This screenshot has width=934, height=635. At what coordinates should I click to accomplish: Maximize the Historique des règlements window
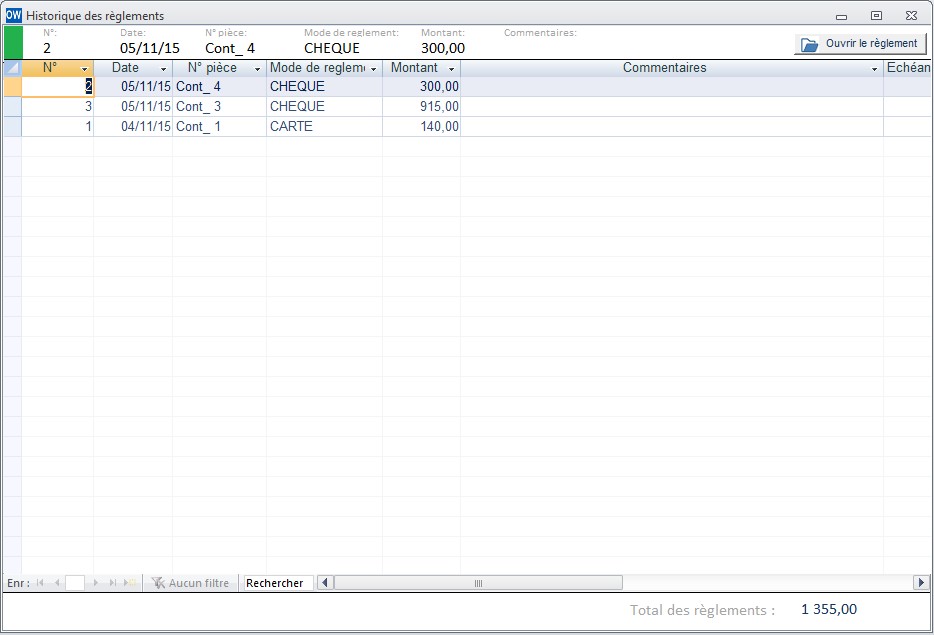coord(876,15)
